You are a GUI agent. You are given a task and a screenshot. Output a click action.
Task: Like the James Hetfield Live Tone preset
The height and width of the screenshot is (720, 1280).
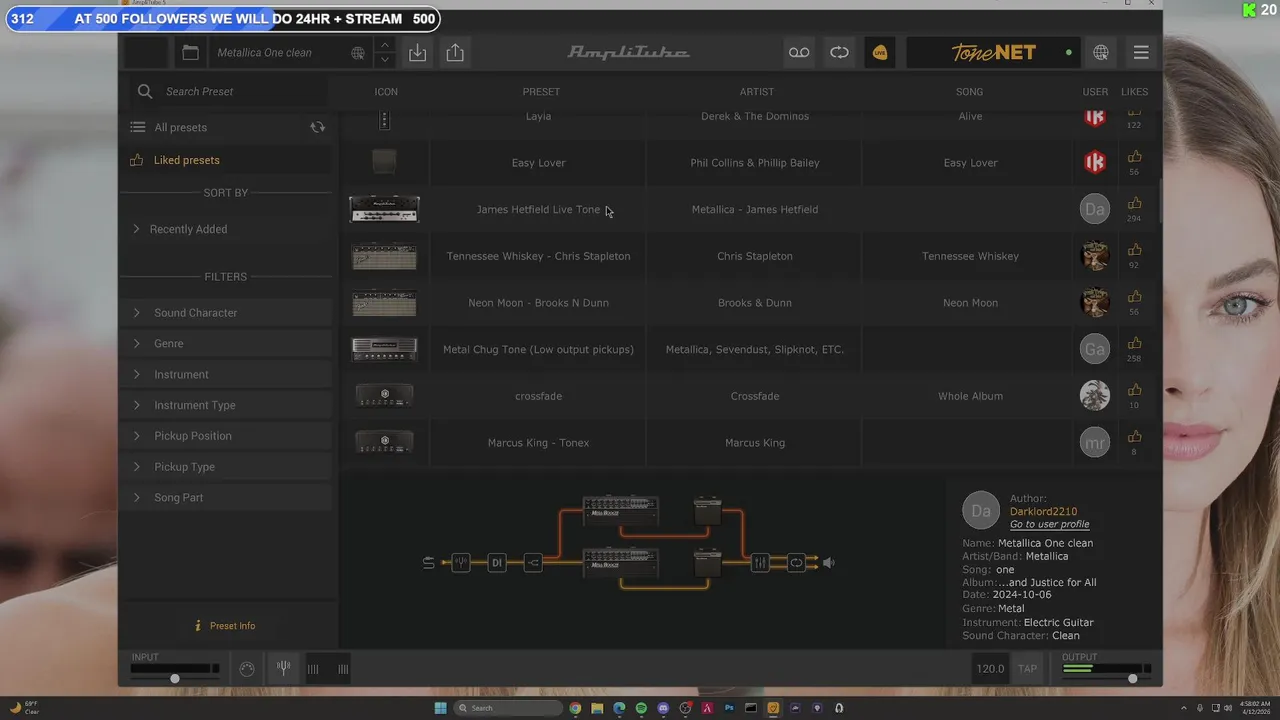point(1134,204)
